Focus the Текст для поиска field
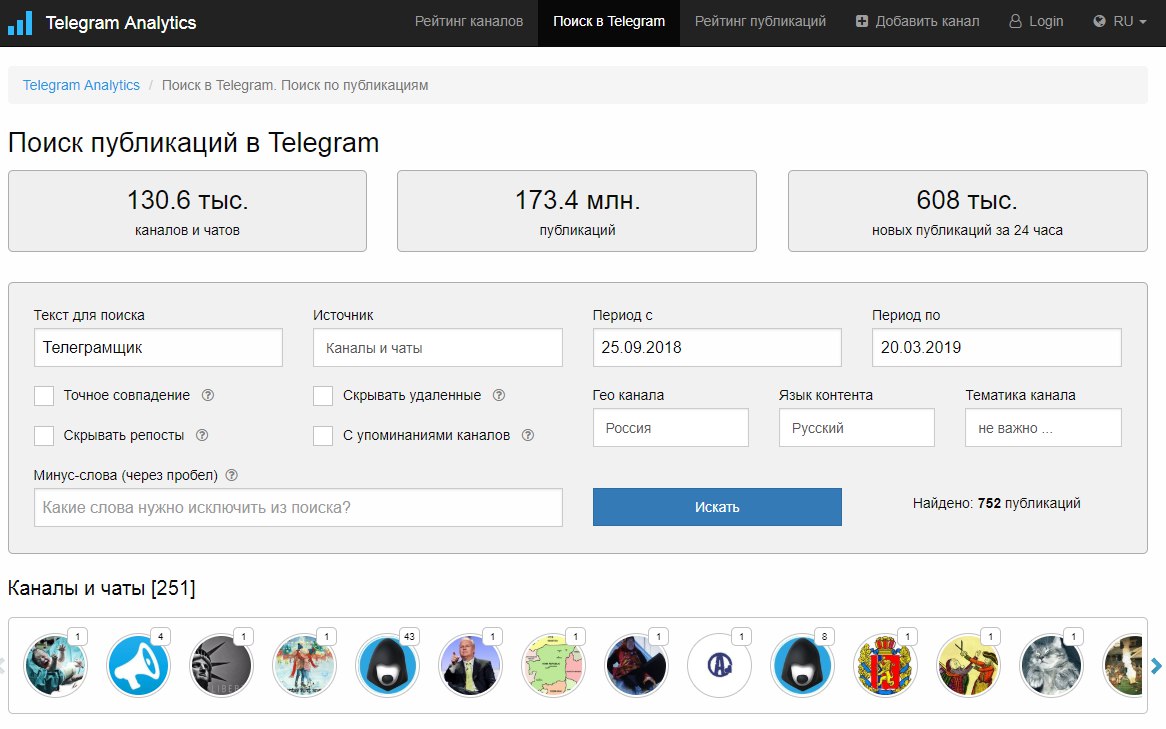The width and height of the screenshot is (1166, 729). tap(158, 347)
